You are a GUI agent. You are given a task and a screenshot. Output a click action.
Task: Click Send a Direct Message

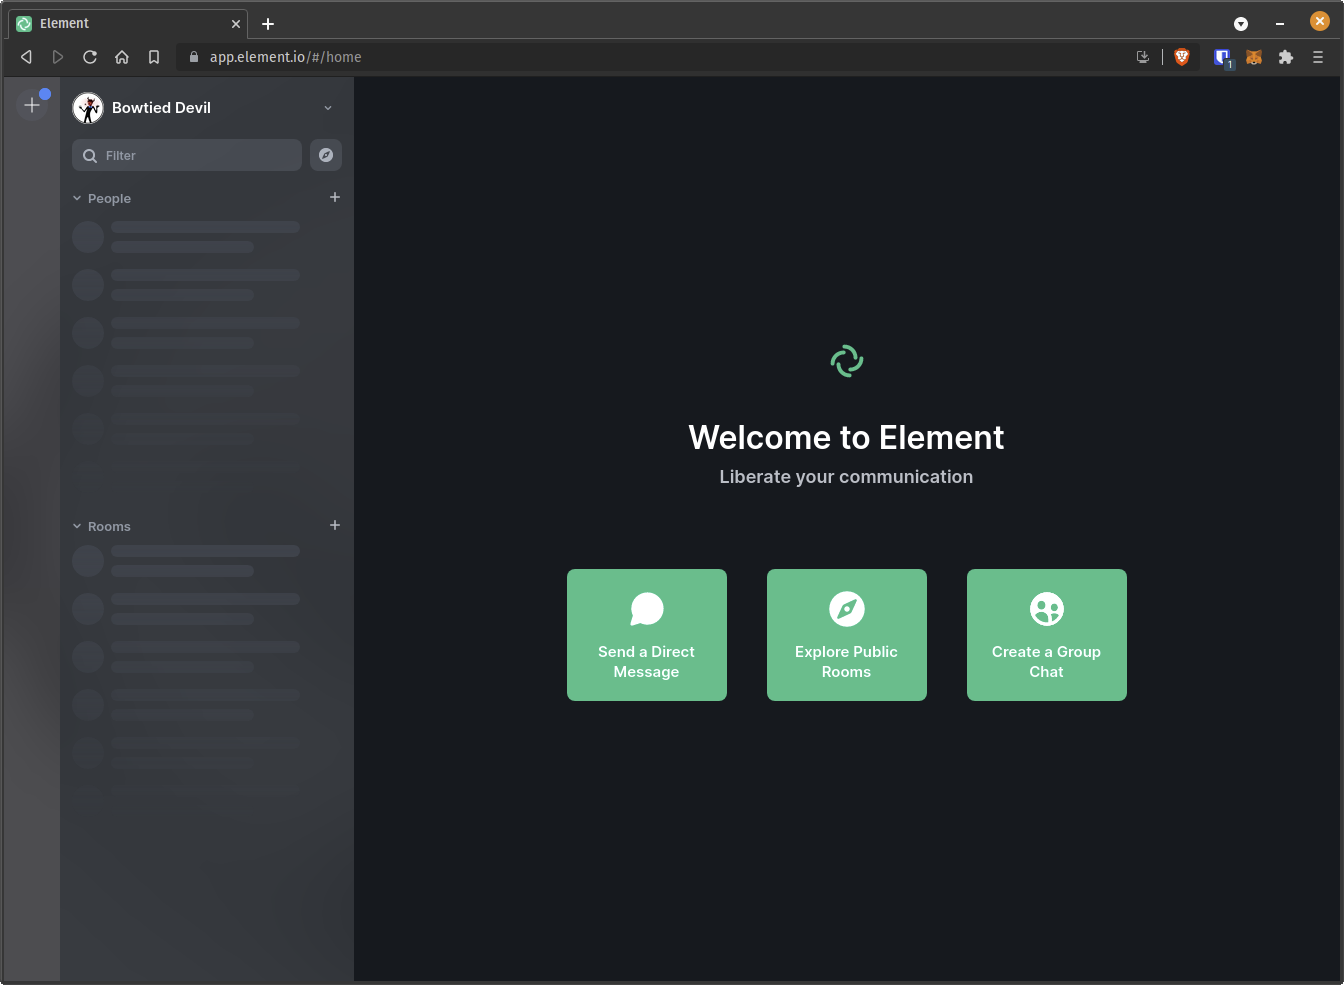647,635
